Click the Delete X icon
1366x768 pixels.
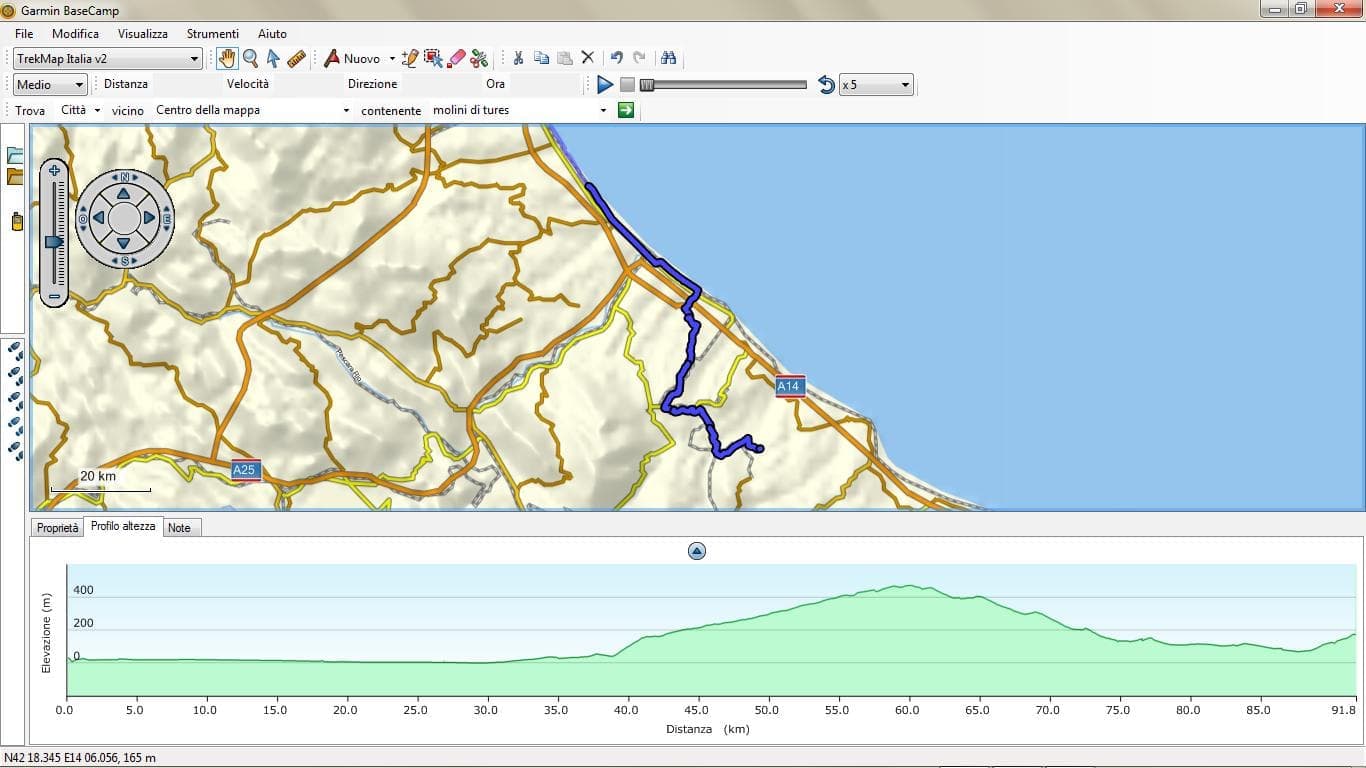(588, 58)
